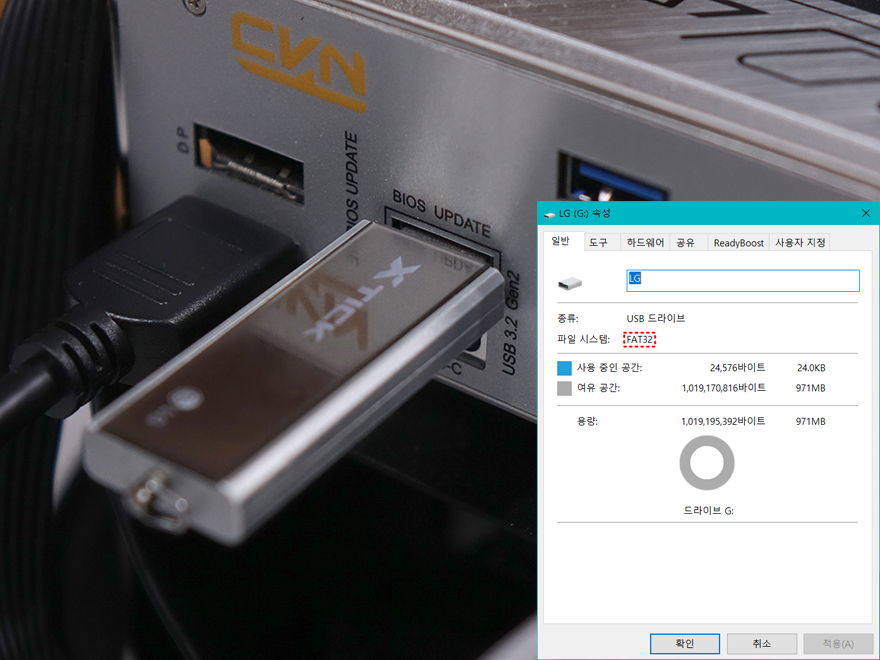The height and width of the screenshot is (660, 880).
Task: Click the 적용(A) button
Action: click(838, 644)
